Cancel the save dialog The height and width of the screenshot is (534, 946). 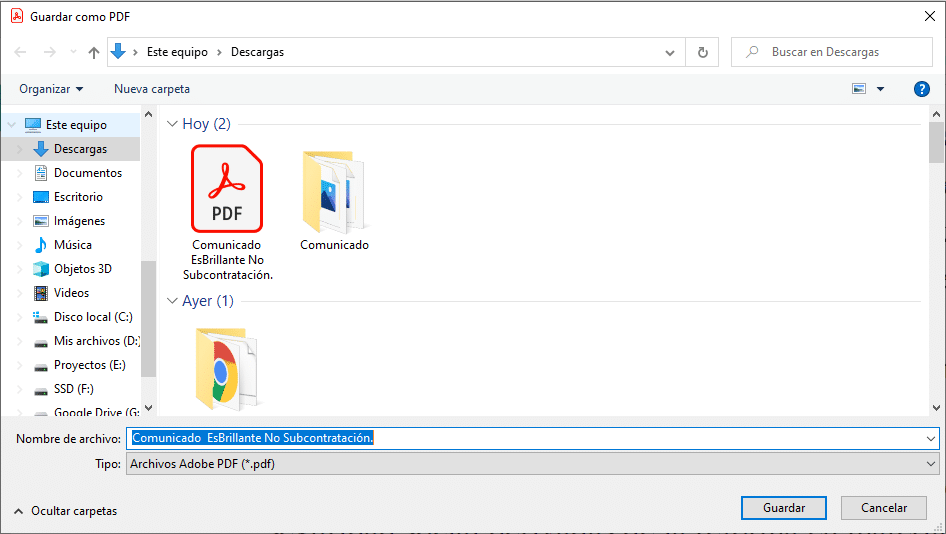pyautogui.click(x=884, y=508)
